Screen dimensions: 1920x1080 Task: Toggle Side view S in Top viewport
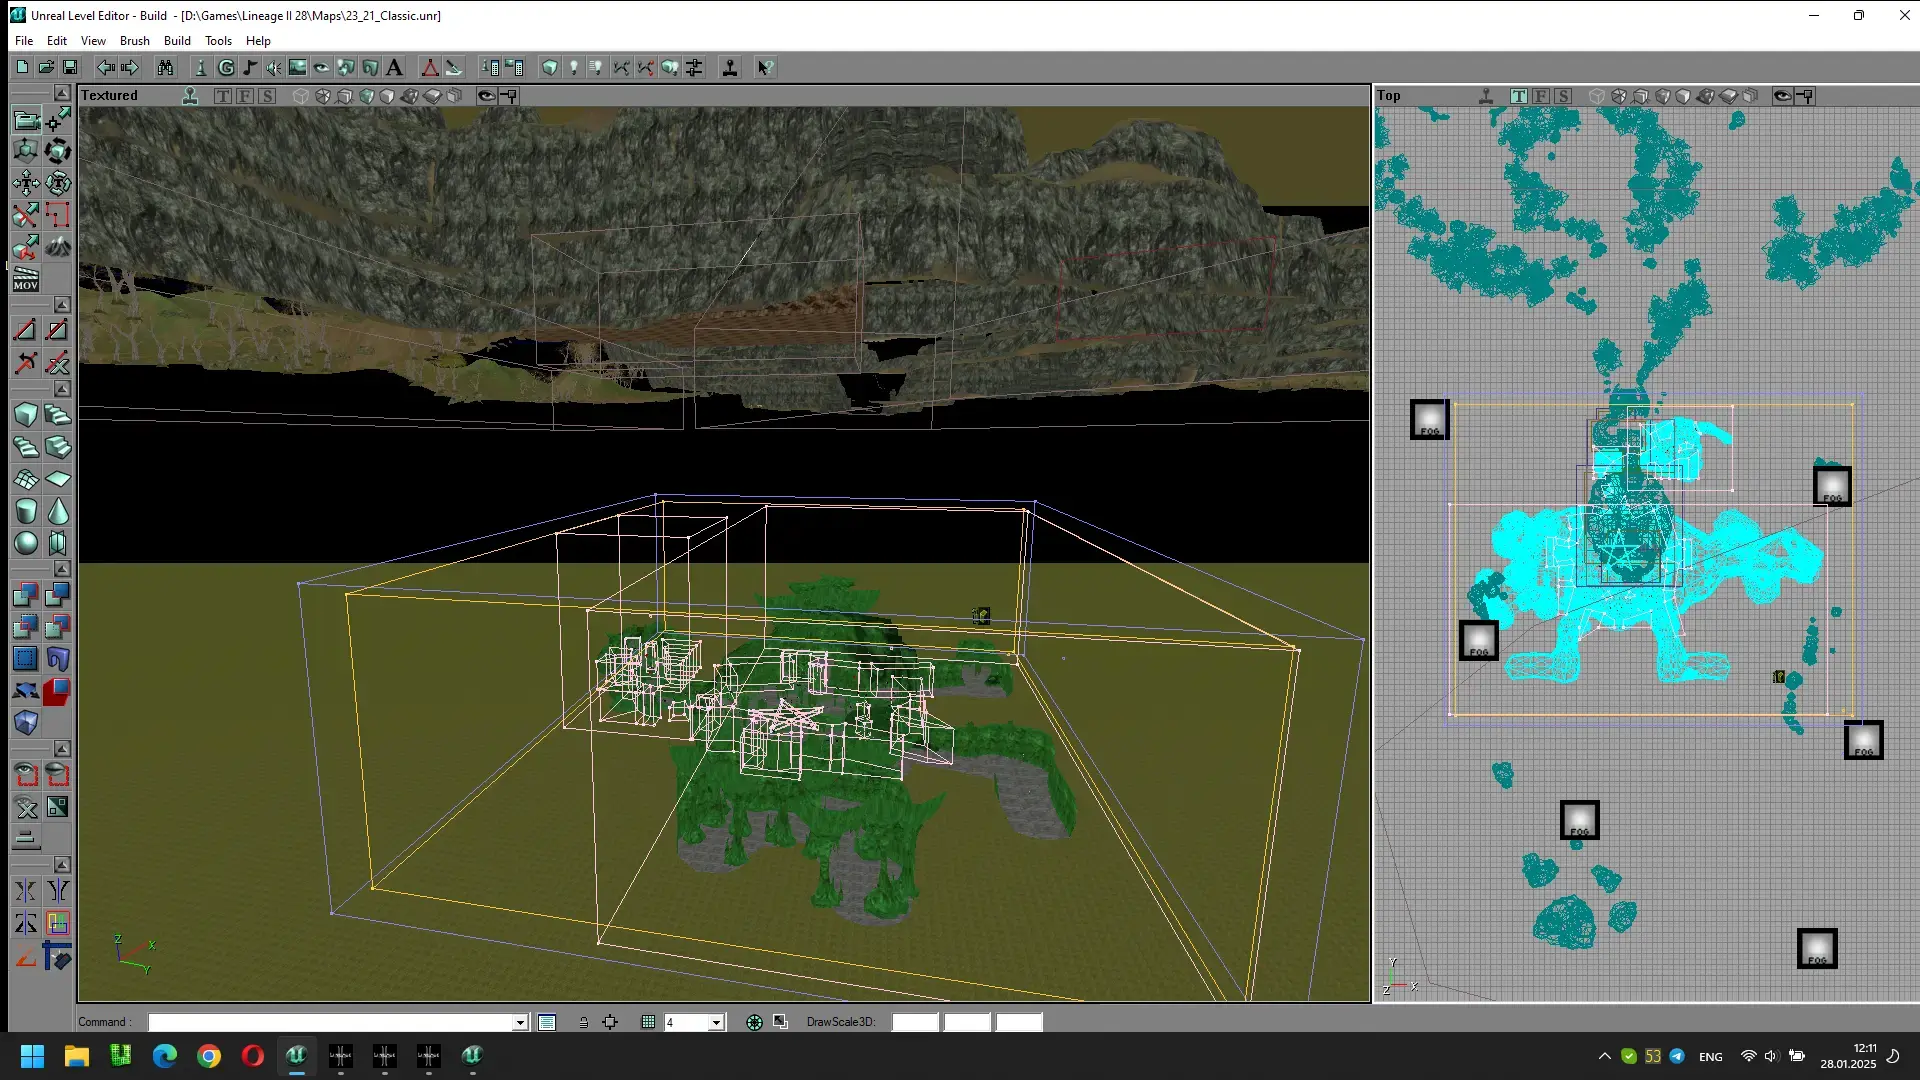[1563, 96]
